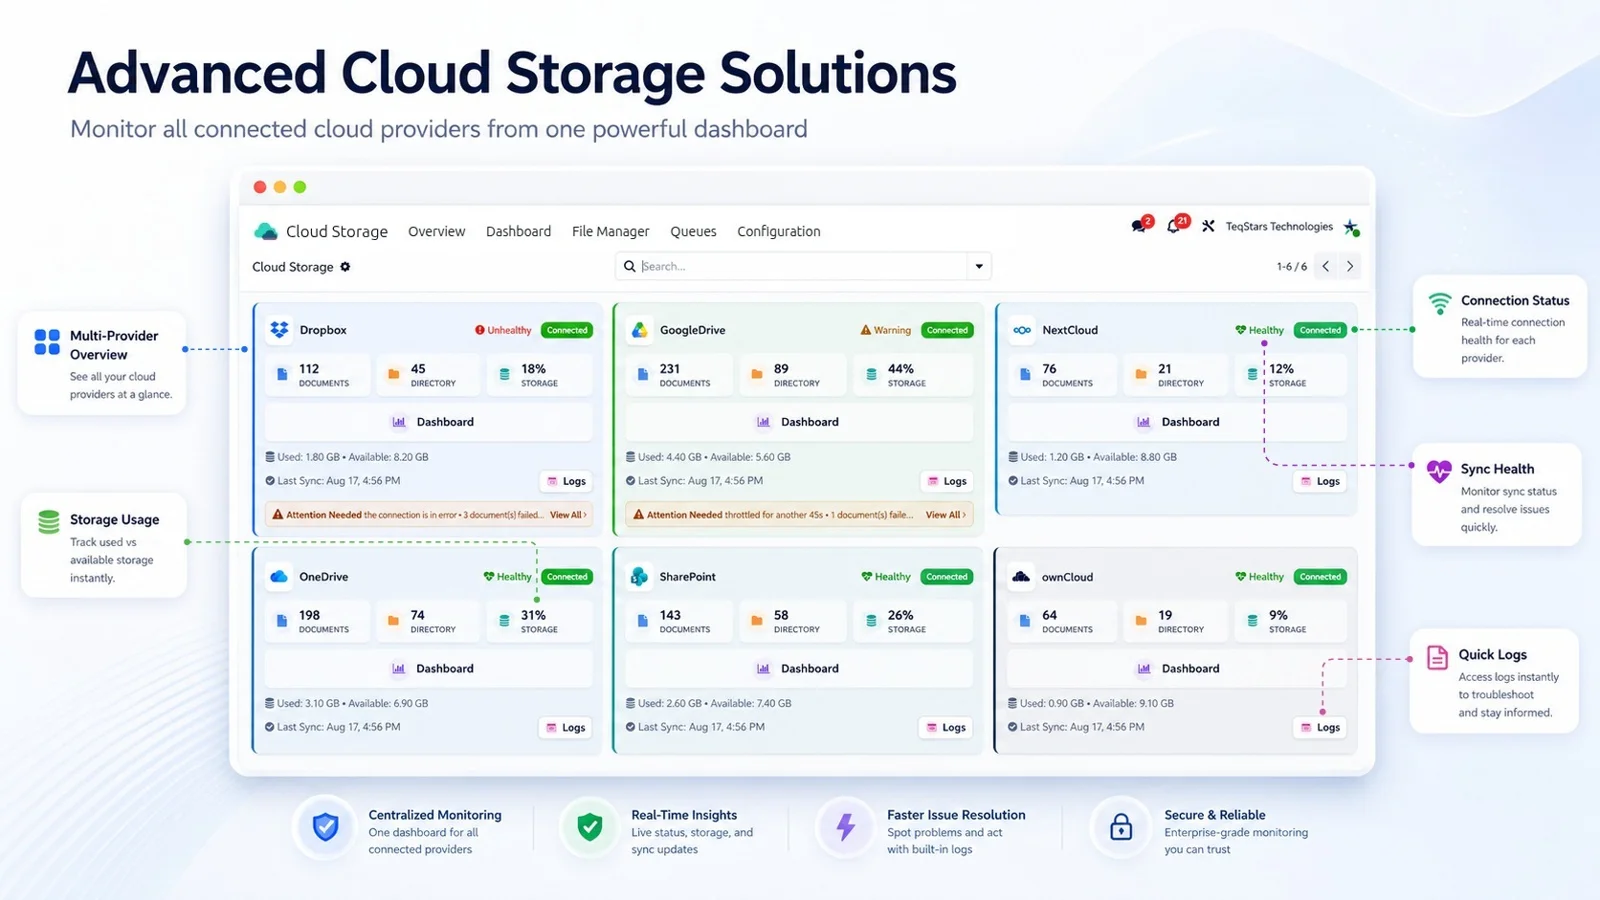Open NextCloud Logs button

click(x=1320, y=481)
